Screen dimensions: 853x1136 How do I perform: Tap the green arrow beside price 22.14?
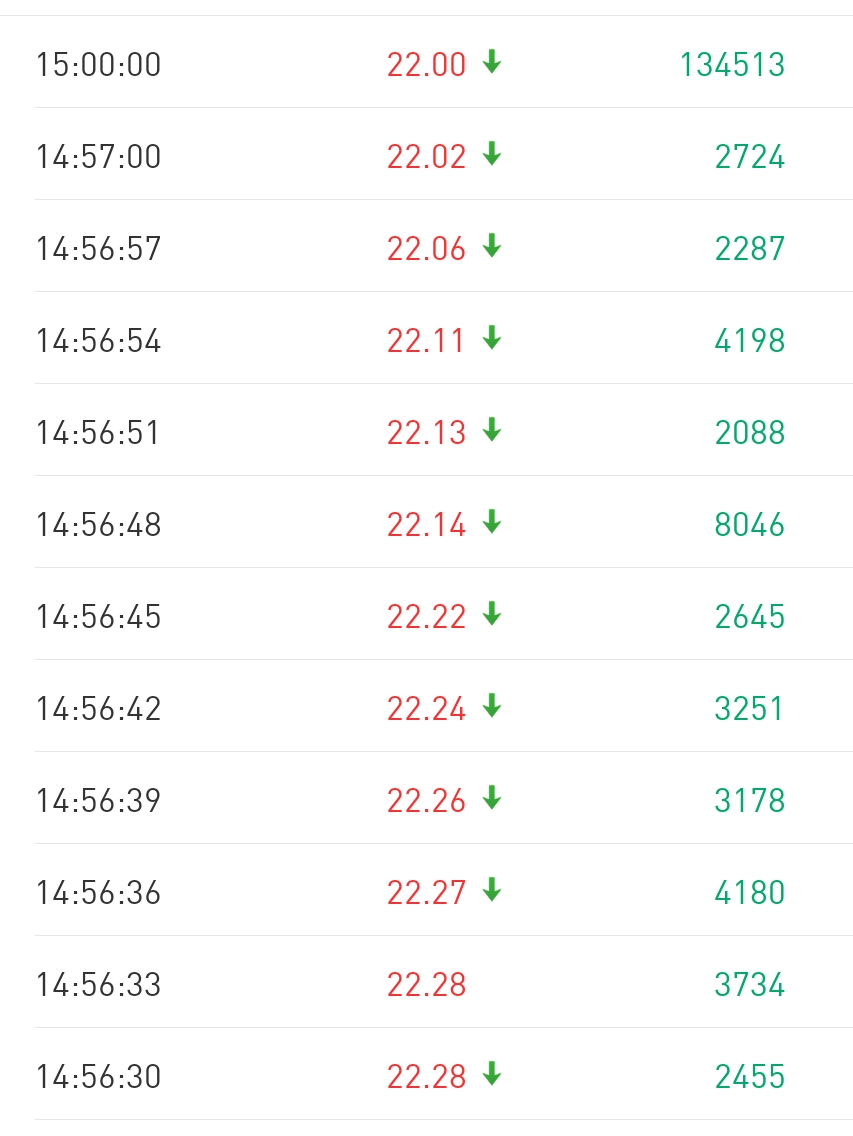491,523
